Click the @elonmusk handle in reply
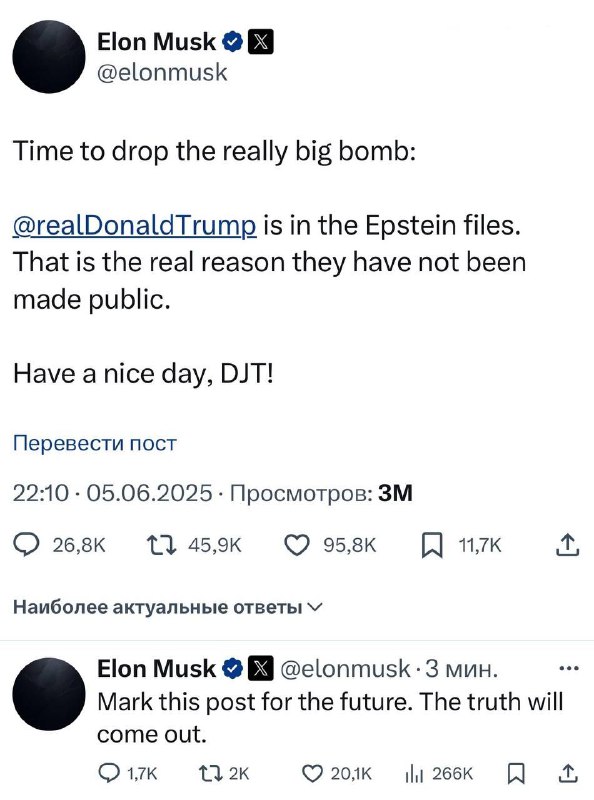Image resolution: width=594 pixels, height=800 pixels. pyautogui.click(x=345, y=668)
